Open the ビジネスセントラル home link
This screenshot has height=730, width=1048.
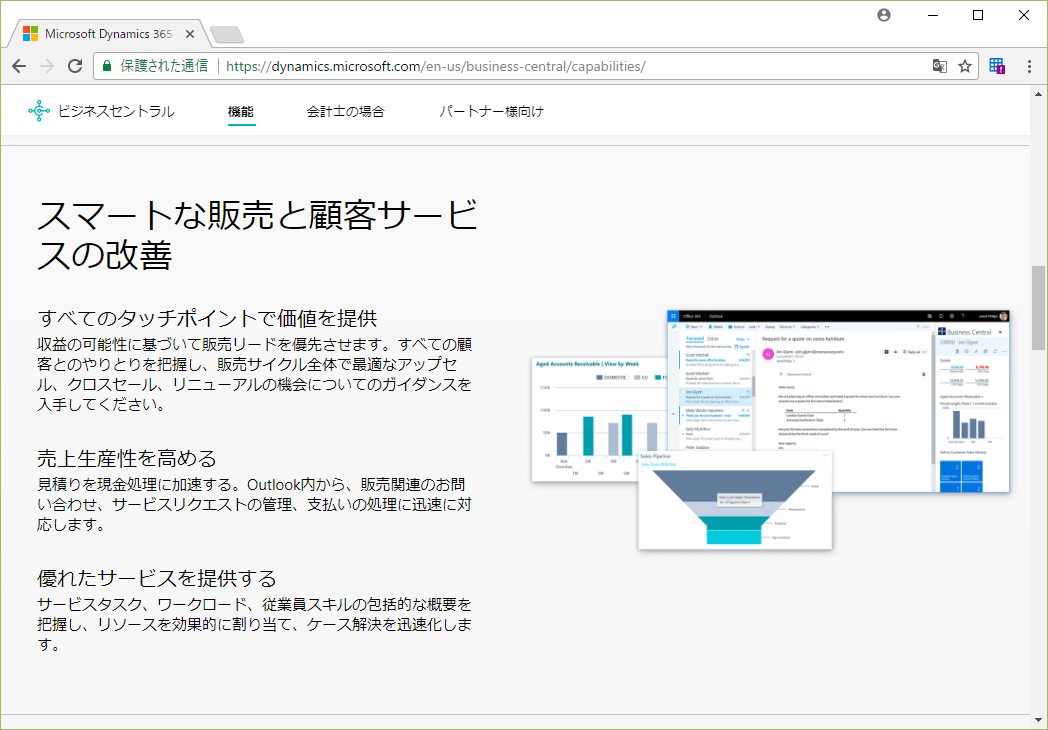pyautogui.click(x=116, y=112)
